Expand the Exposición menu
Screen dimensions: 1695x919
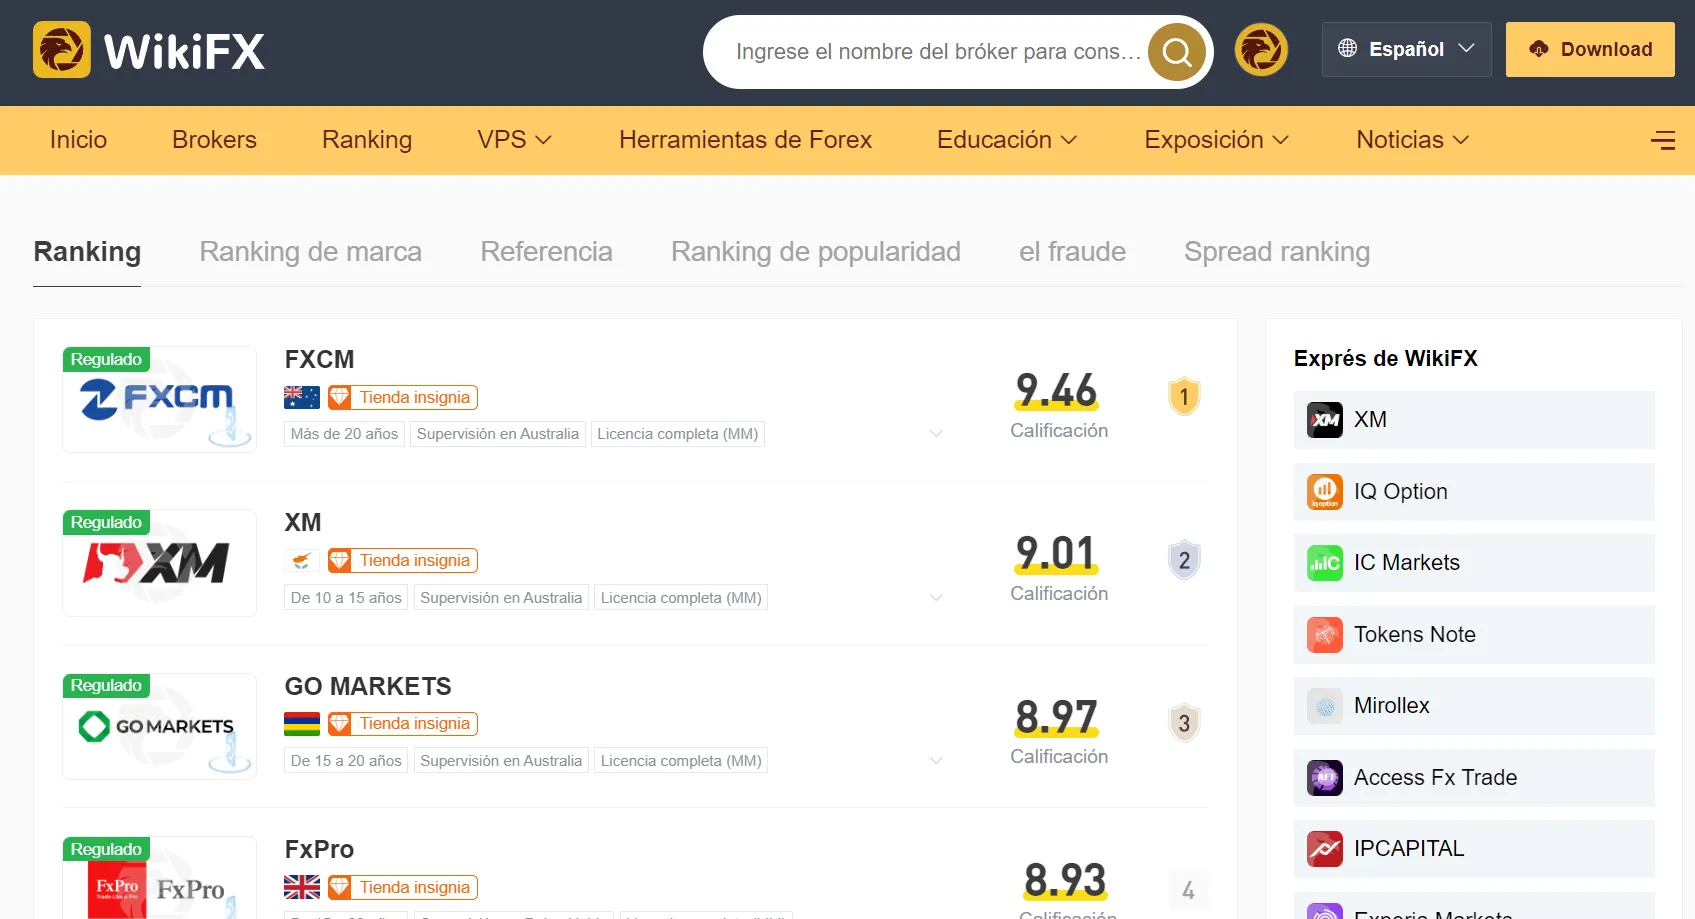(1217, 140)
